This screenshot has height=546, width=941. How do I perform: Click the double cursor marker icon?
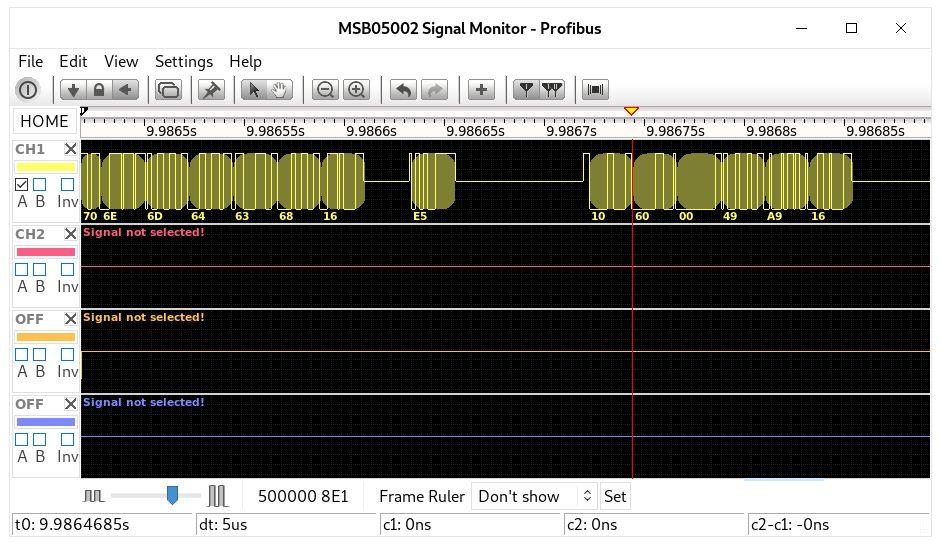click(552, 90)
